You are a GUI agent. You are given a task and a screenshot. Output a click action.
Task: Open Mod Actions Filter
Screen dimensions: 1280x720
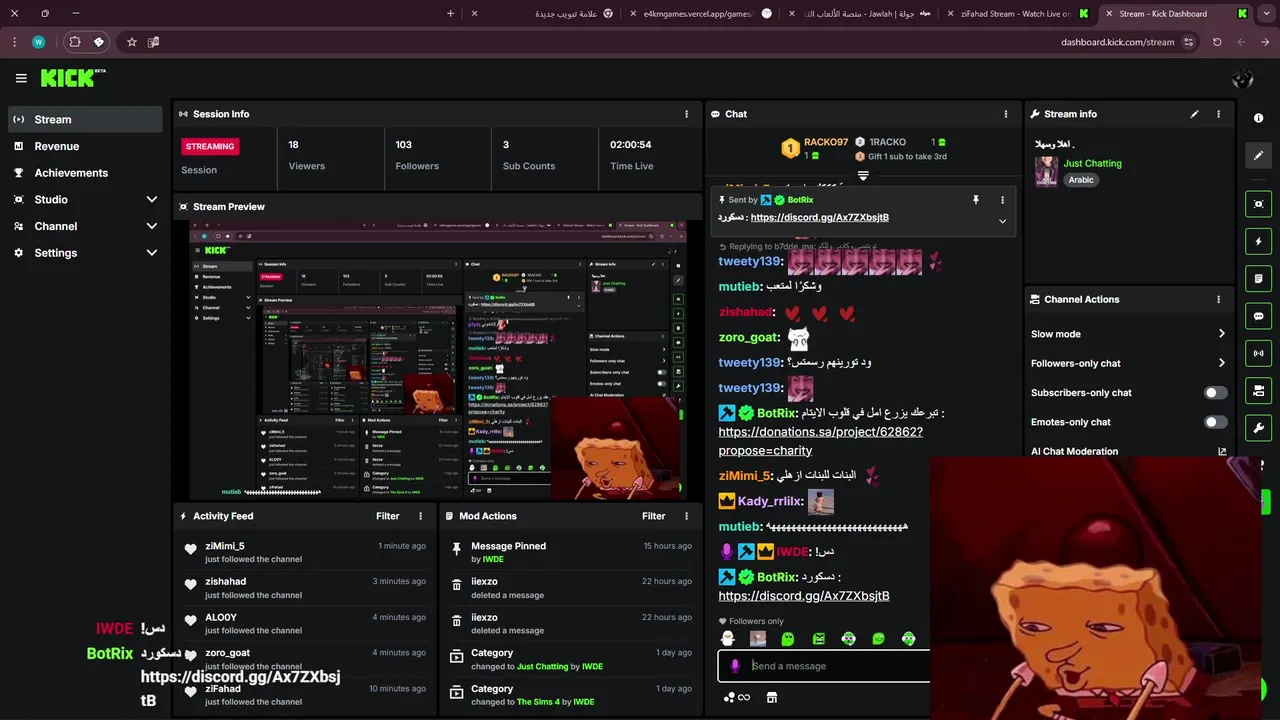tap(654, 516)
